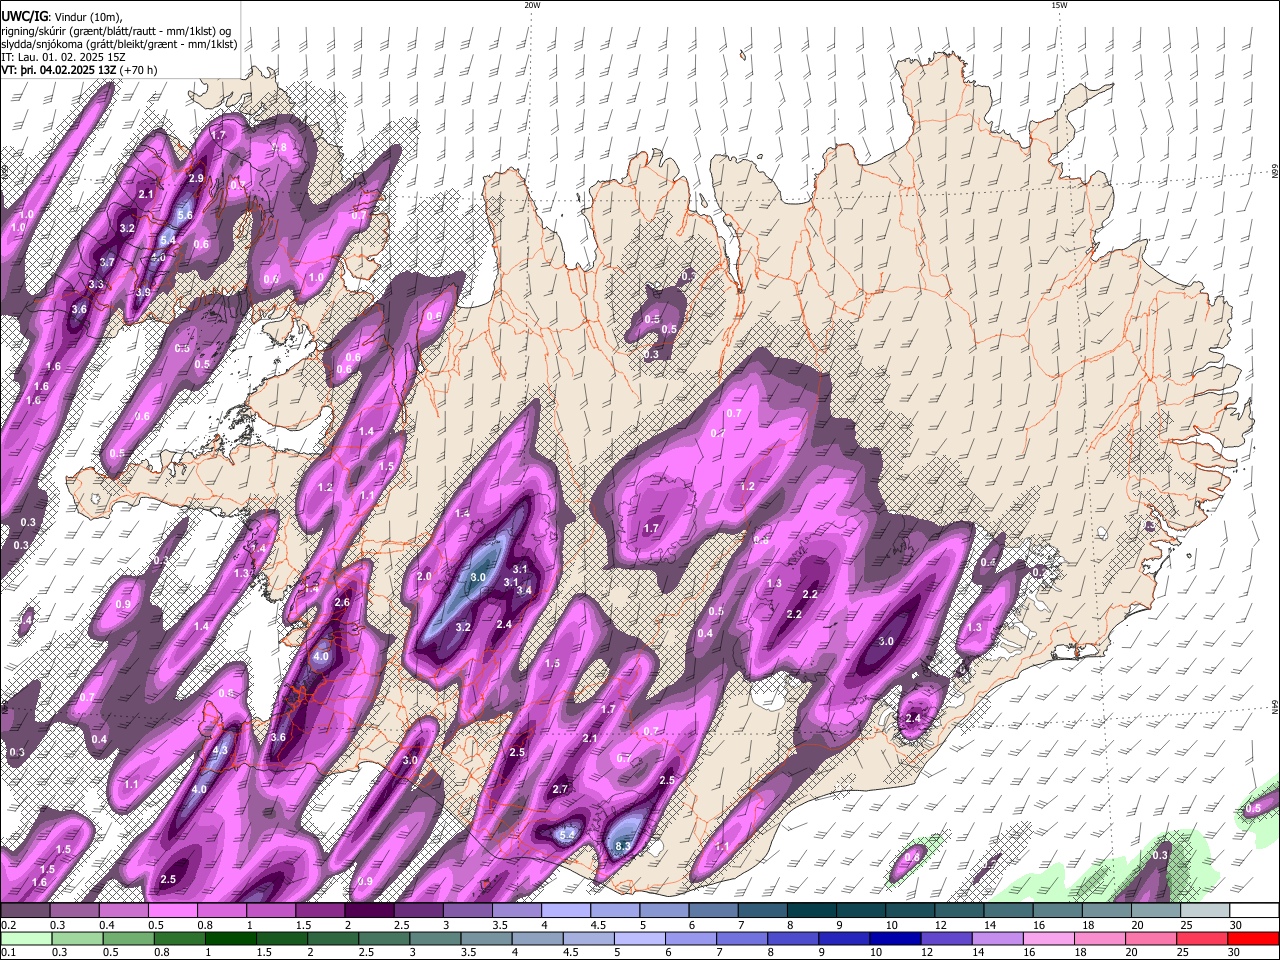Click the 2.6 precipitation value on the map

(x=342, y=603)
